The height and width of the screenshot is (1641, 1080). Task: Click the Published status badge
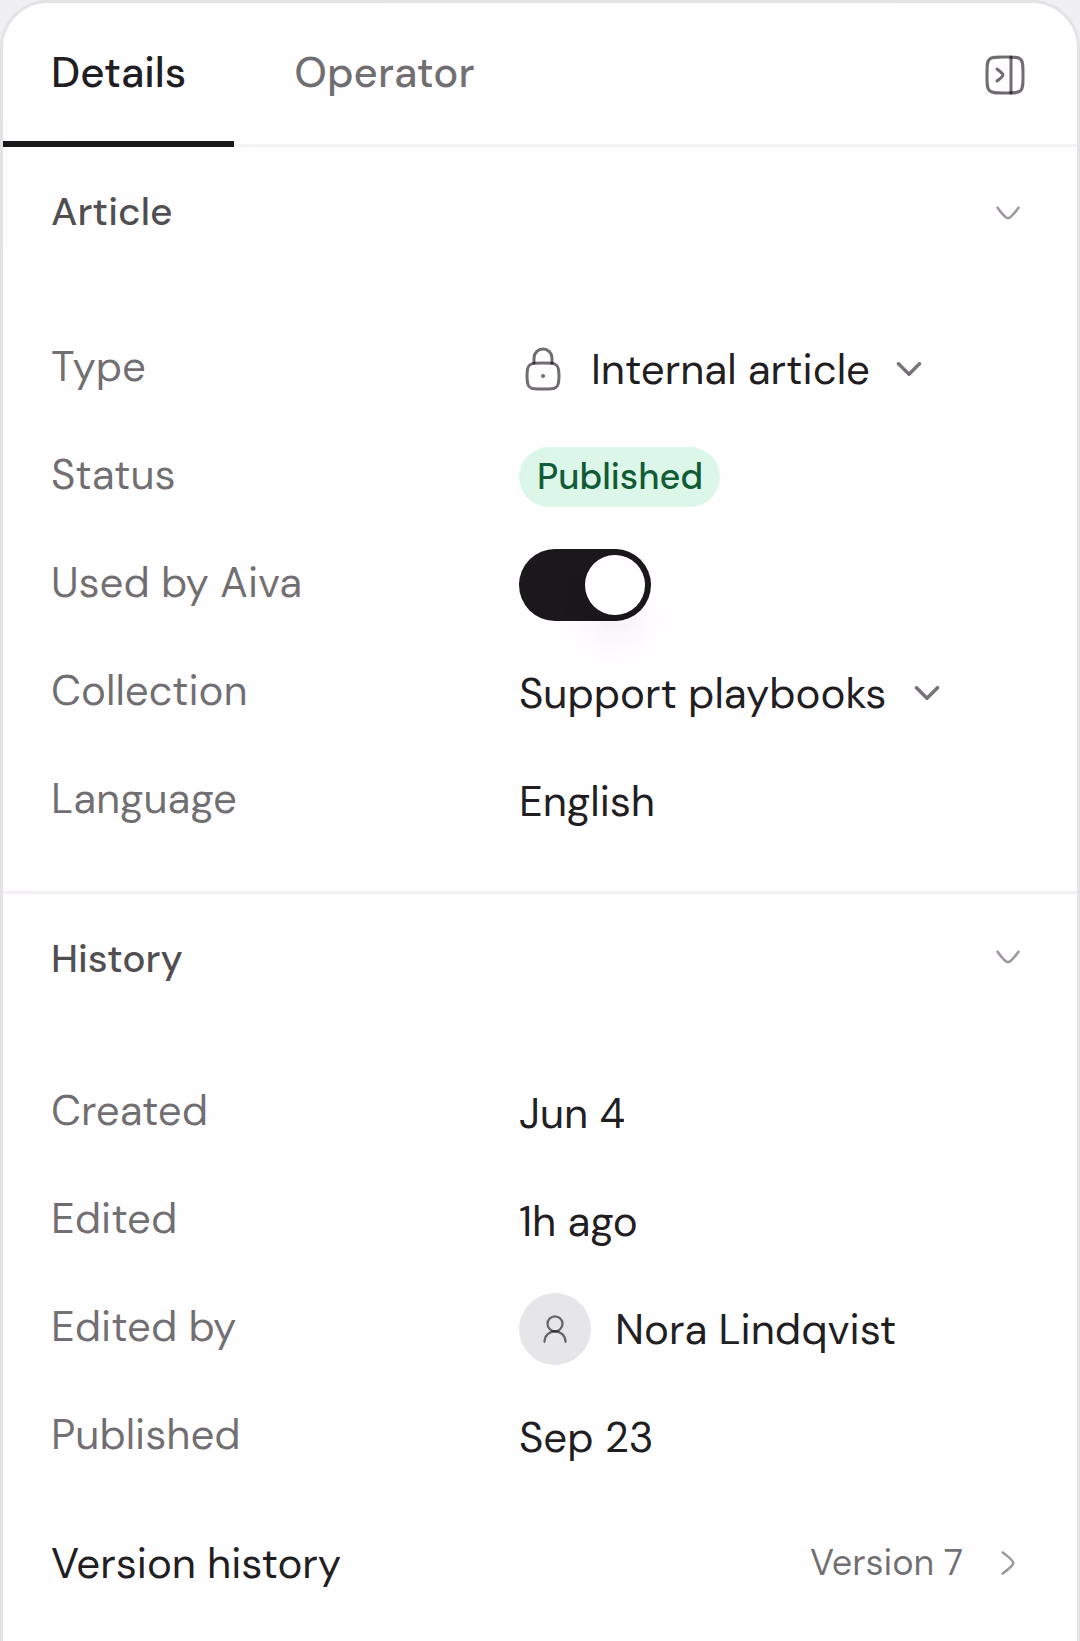pyautogui.click(x=619, y=477)
